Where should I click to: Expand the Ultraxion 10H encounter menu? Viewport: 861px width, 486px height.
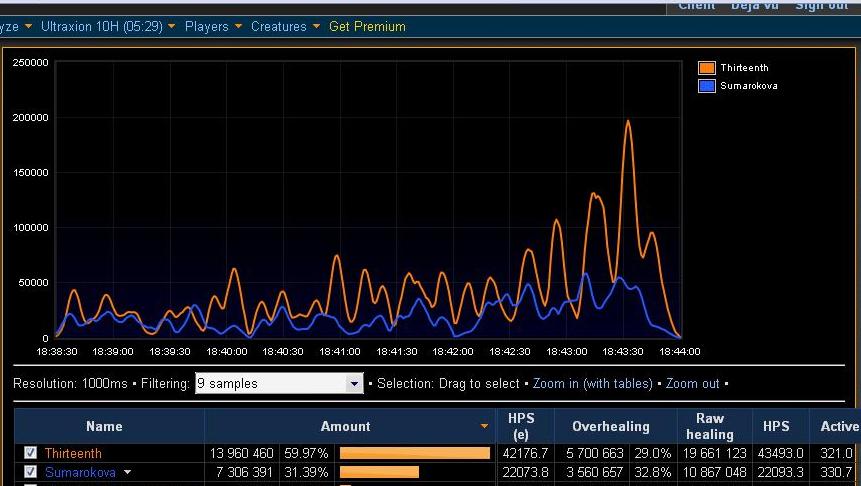(108, 26)
